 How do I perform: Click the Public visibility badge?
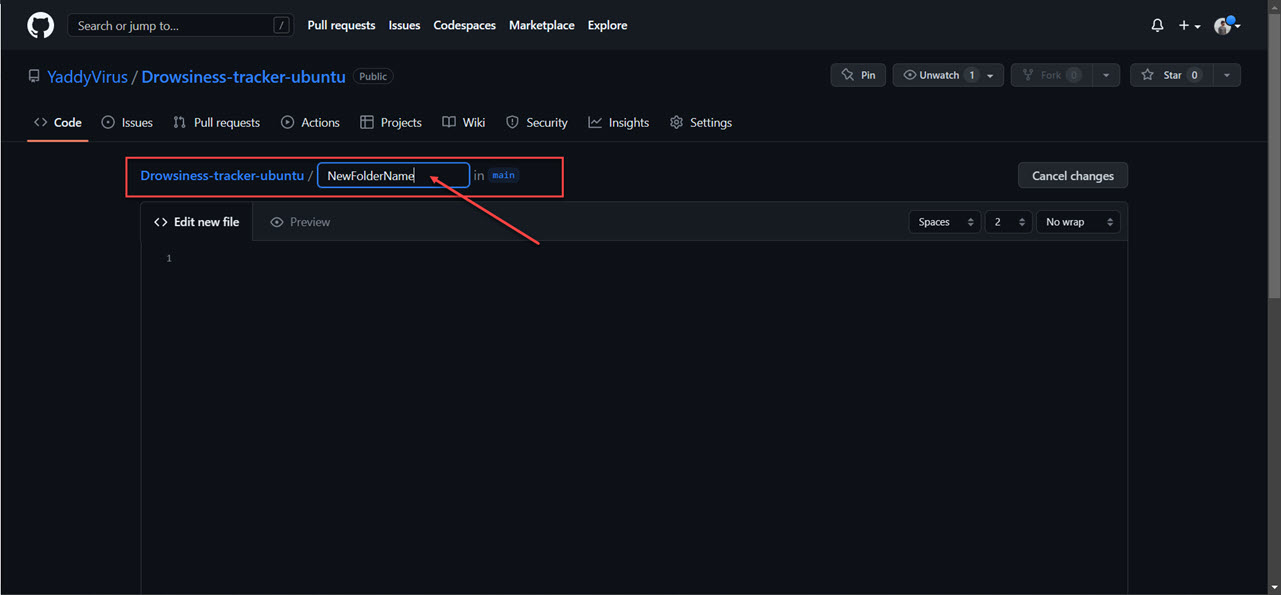click(373, 76)
